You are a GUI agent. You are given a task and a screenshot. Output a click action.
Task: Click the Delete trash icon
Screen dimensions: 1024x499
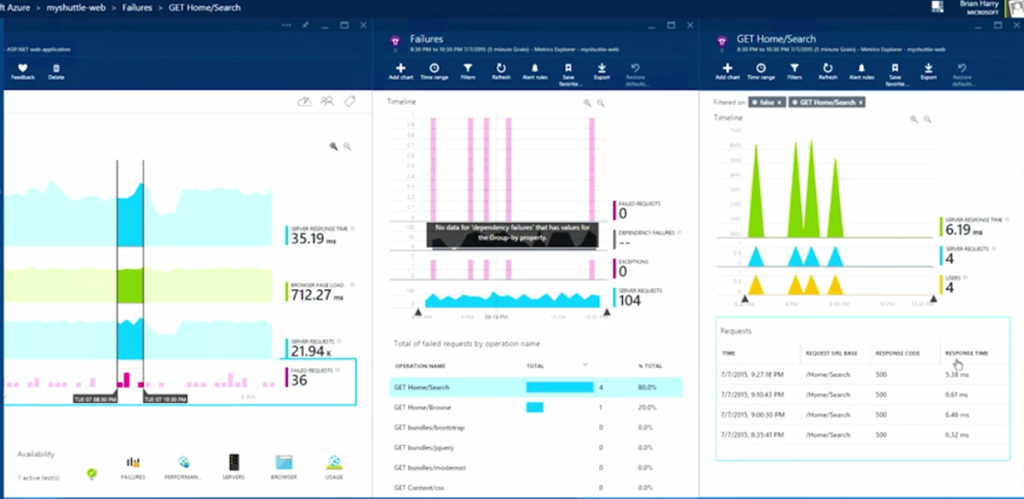tap(56, 68)
